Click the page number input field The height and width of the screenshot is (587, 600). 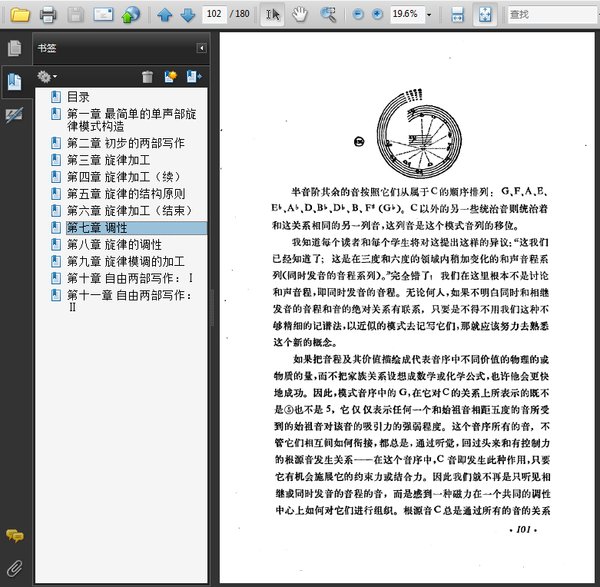coord(213,15)
